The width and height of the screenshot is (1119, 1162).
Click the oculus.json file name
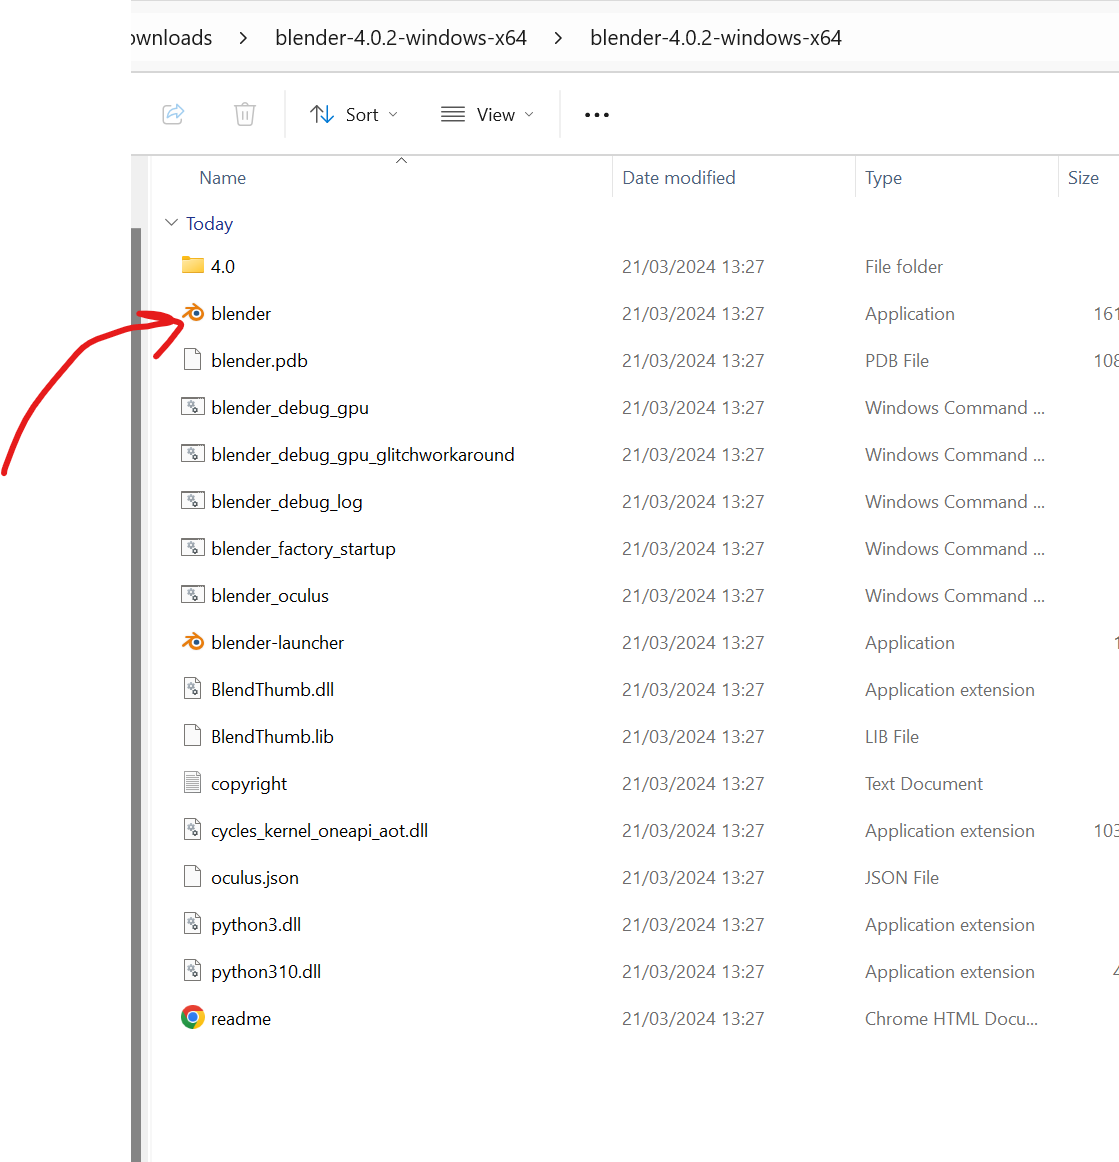pyautogui.click(x=255, y=878)
